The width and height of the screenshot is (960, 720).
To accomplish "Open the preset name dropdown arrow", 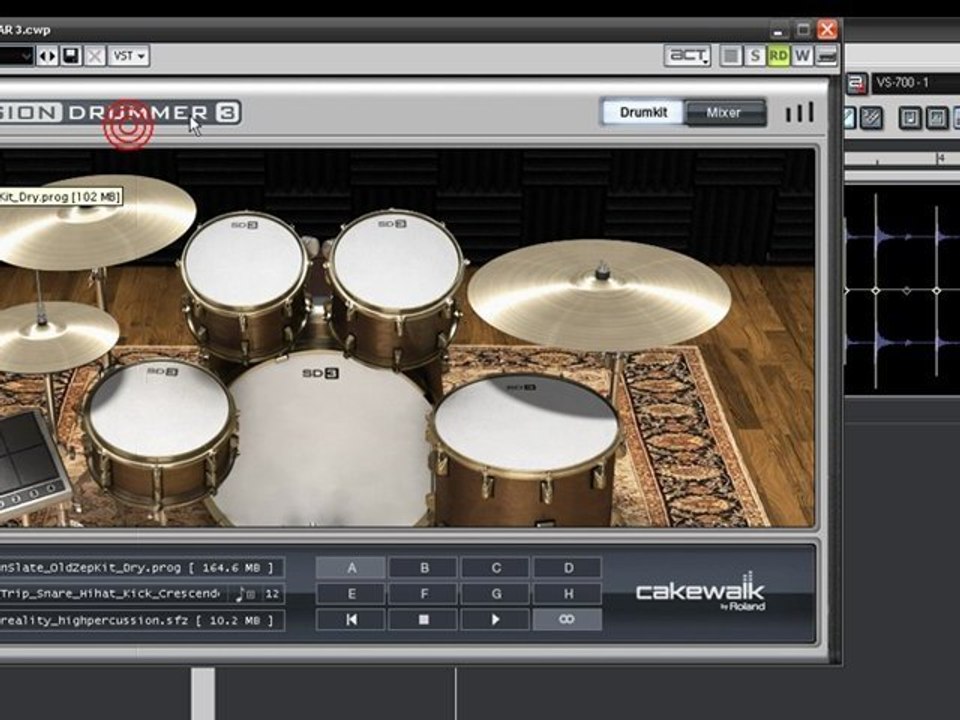I will tap(26, 56).
